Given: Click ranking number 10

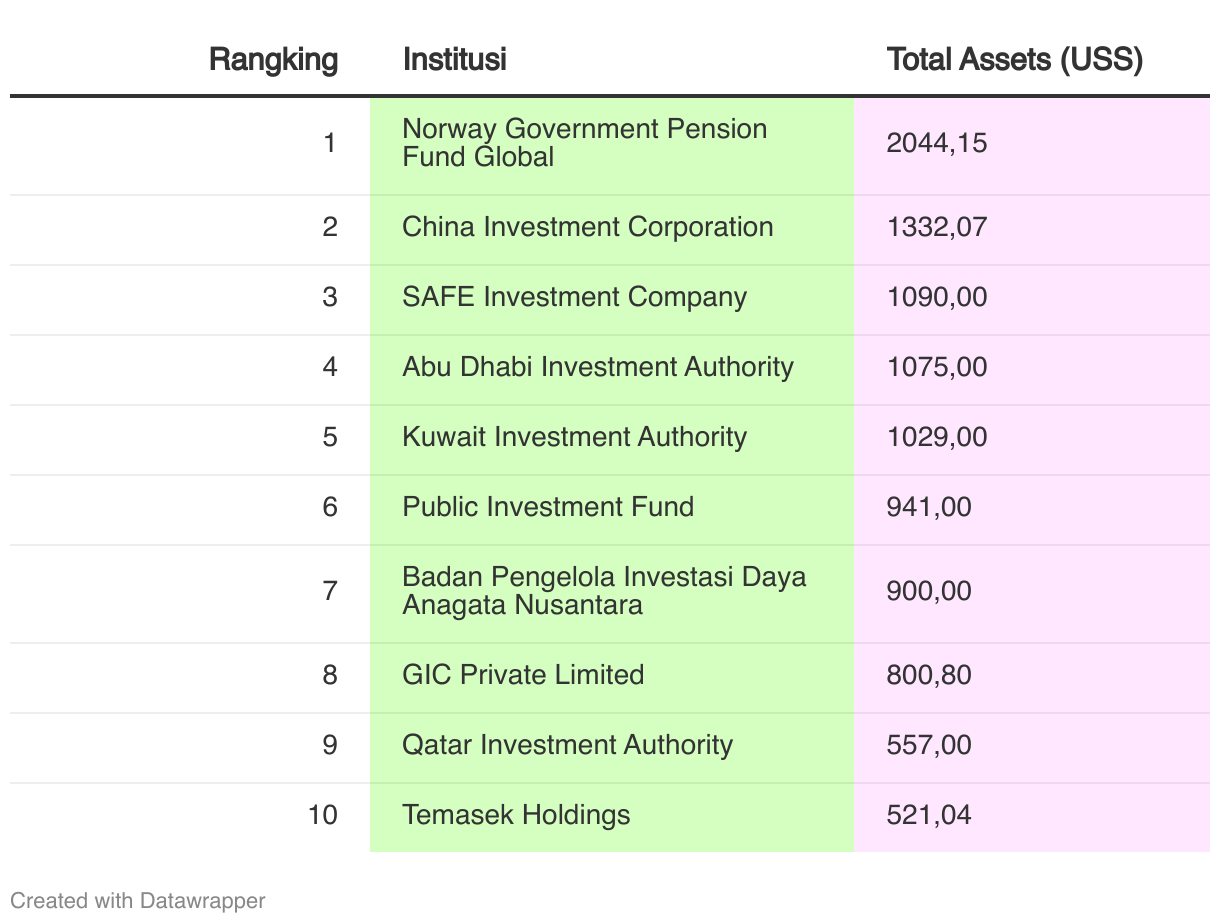Looking at the screenshot, I should click(323, 815).
